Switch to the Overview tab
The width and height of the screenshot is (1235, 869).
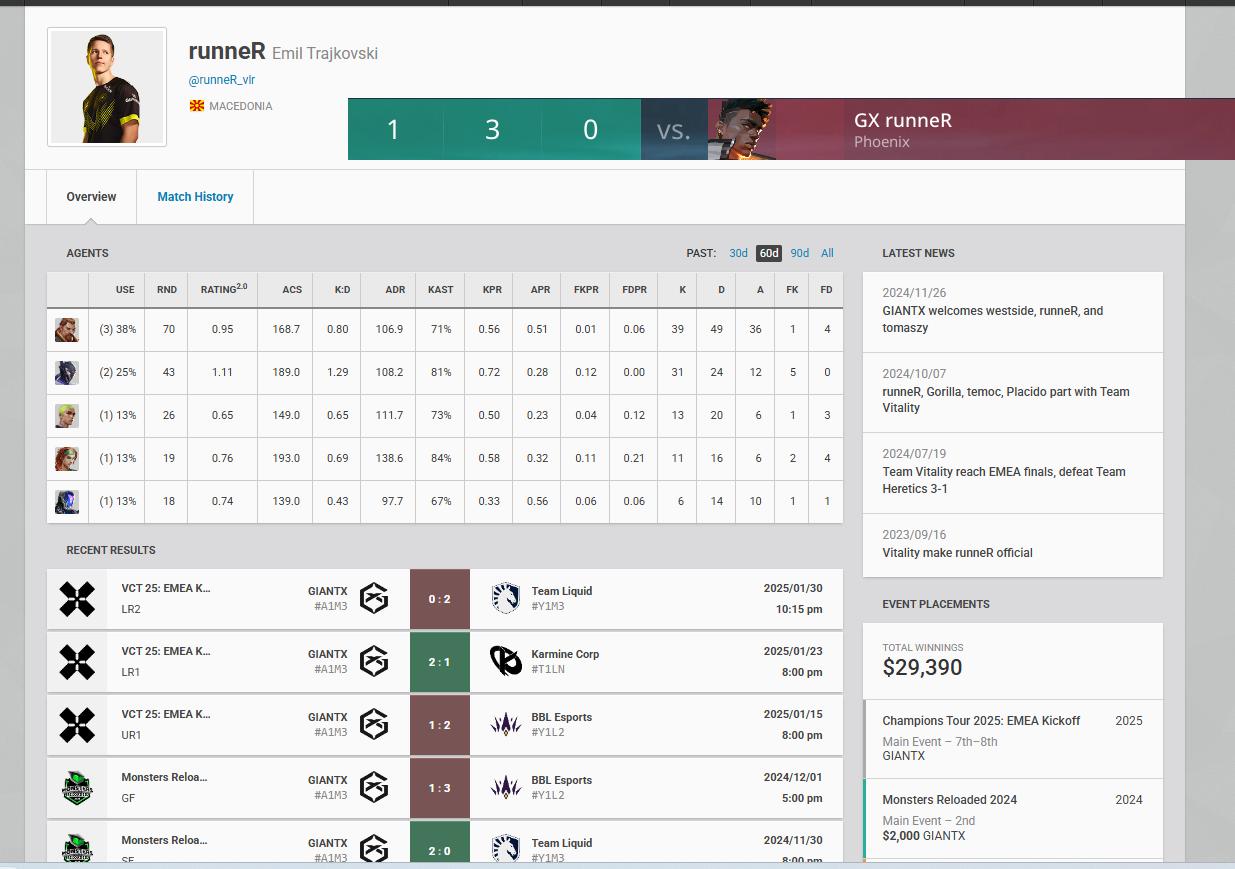91,197
